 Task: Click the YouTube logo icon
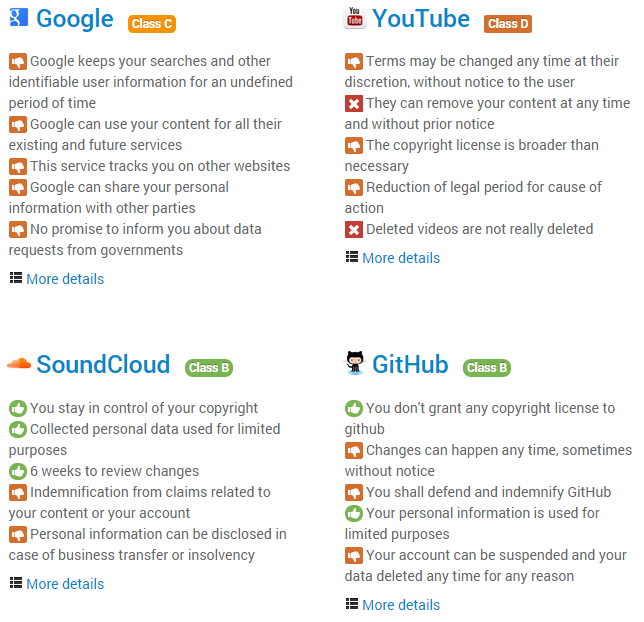point(355,18)
